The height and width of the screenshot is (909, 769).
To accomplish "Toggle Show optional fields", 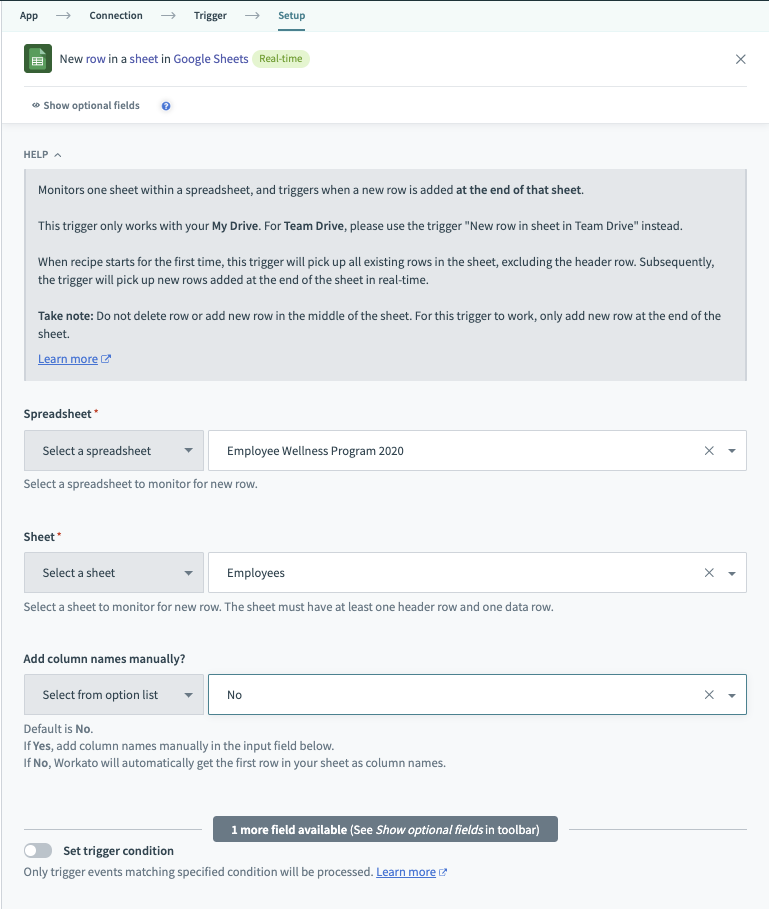I will pos(86,105).
